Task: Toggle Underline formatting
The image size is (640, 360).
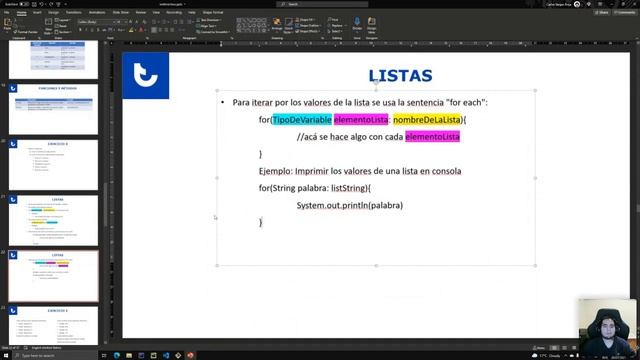Action: (92, 30)
